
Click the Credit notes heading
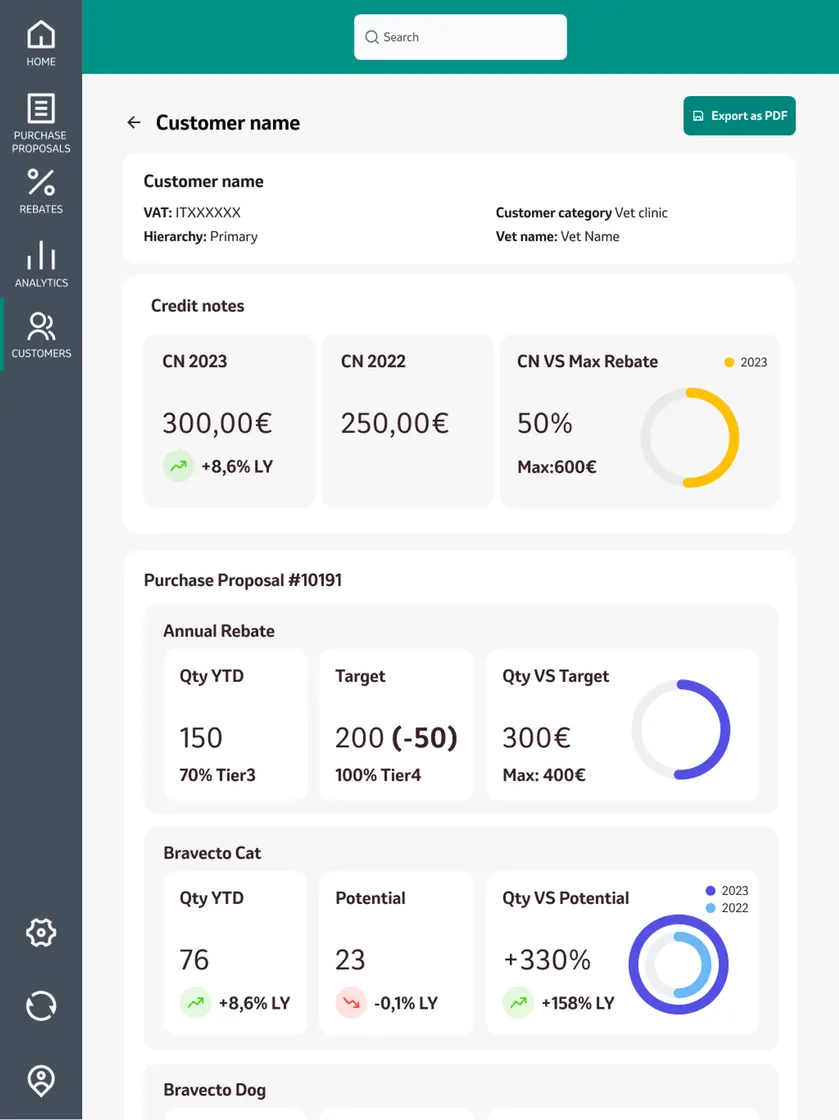coord(198,306)
